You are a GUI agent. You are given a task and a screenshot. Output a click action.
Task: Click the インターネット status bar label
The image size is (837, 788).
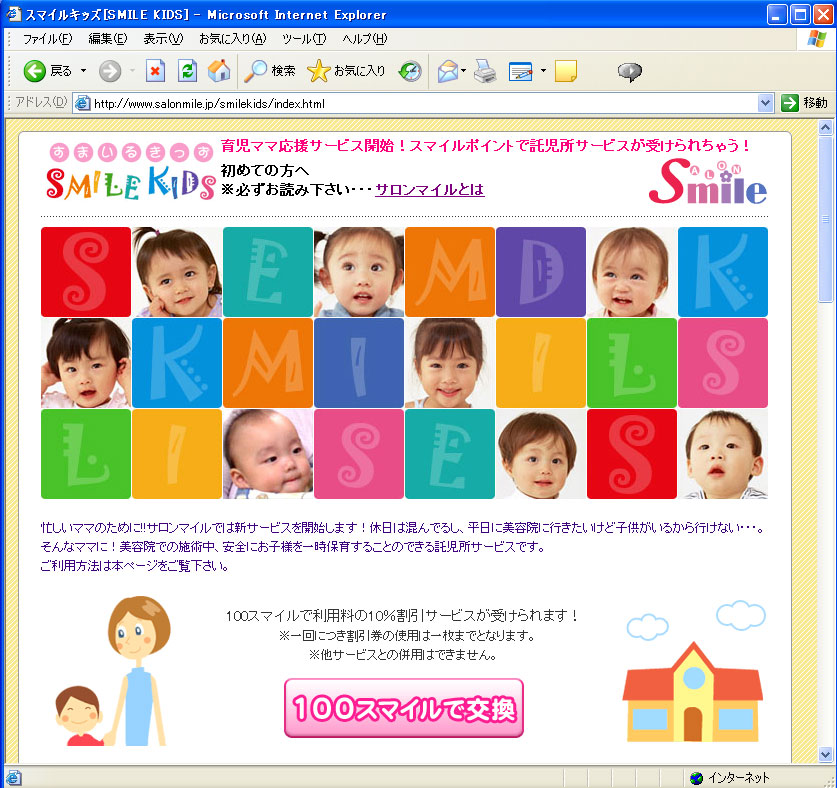coord(738,778)
